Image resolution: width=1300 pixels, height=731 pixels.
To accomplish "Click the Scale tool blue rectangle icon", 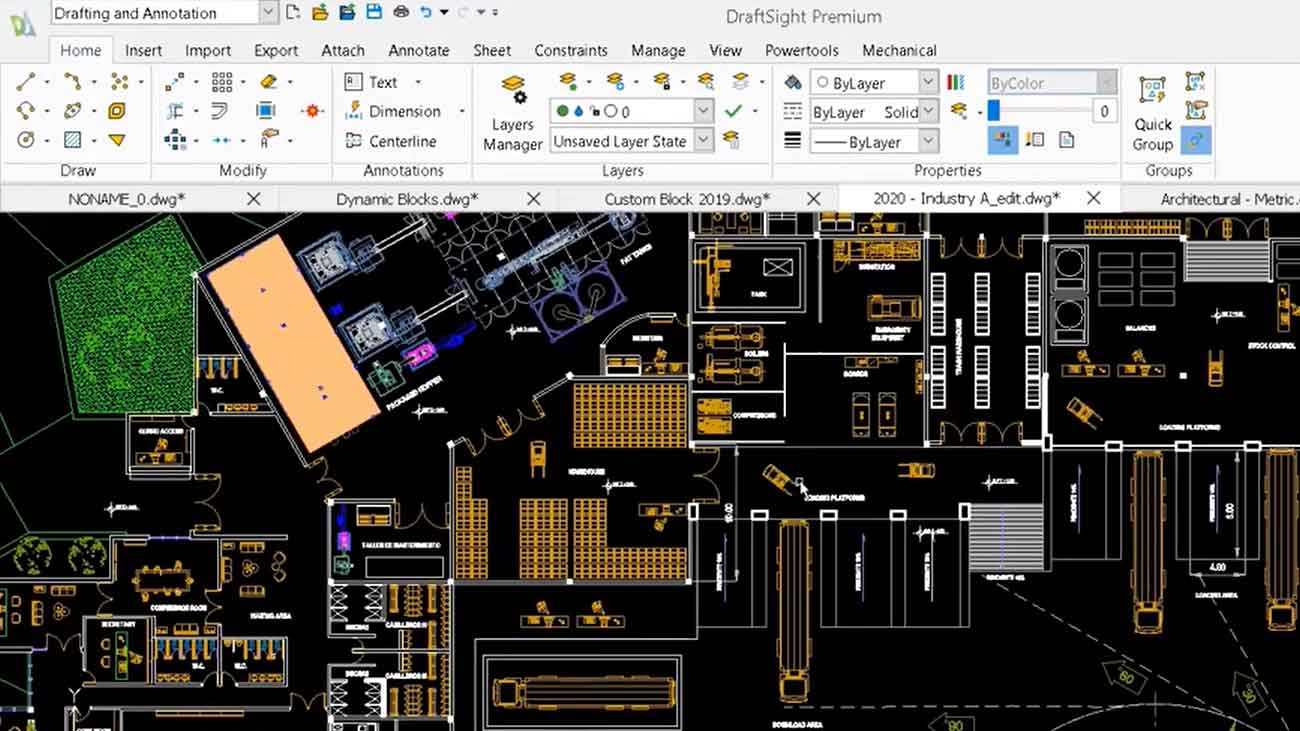I will [x=266, y=111].
